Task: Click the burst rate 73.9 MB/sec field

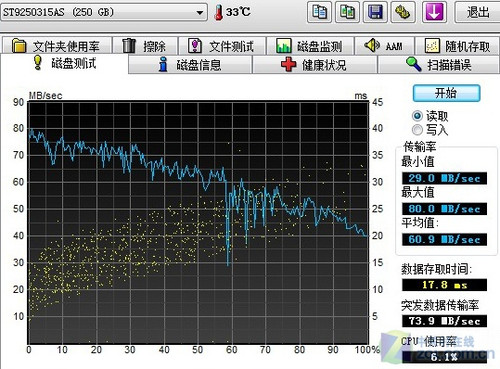Action: click(444, 321)
